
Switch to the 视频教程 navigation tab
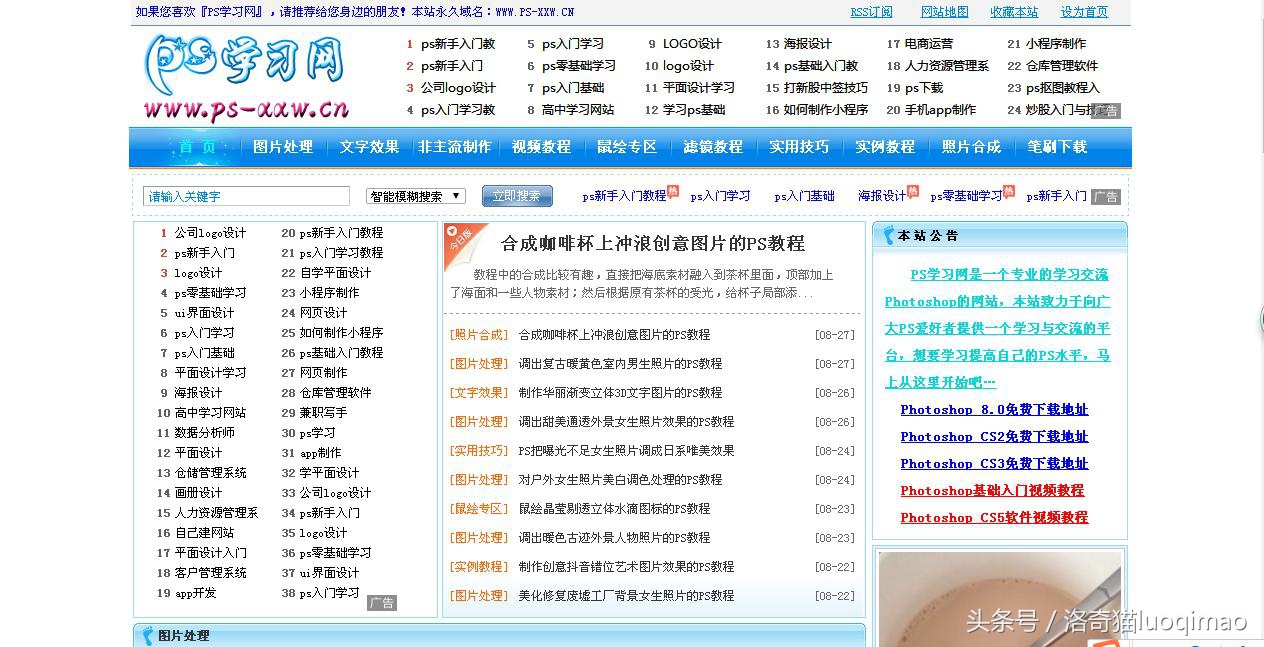[x=540, y=147]
